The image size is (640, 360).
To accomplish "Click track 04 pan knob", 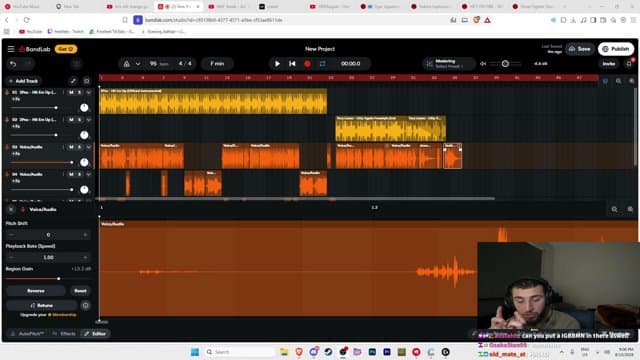I will (x=84, y=189).
